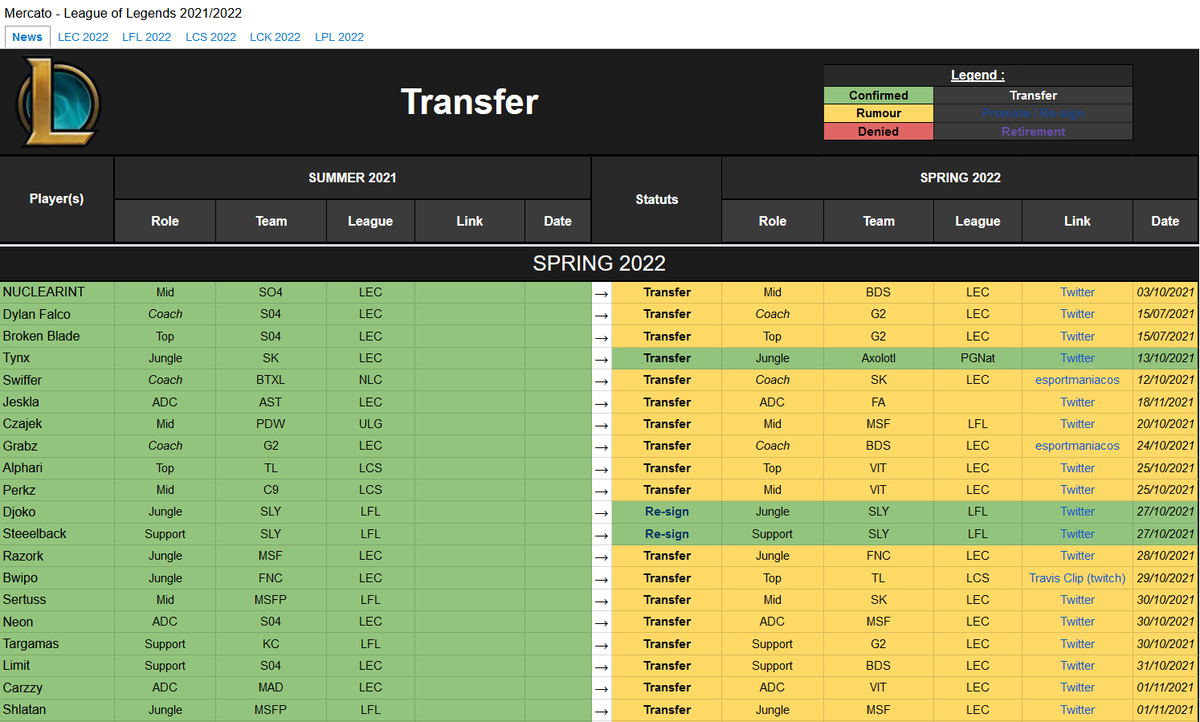Open the News tab

click(27, 37)
